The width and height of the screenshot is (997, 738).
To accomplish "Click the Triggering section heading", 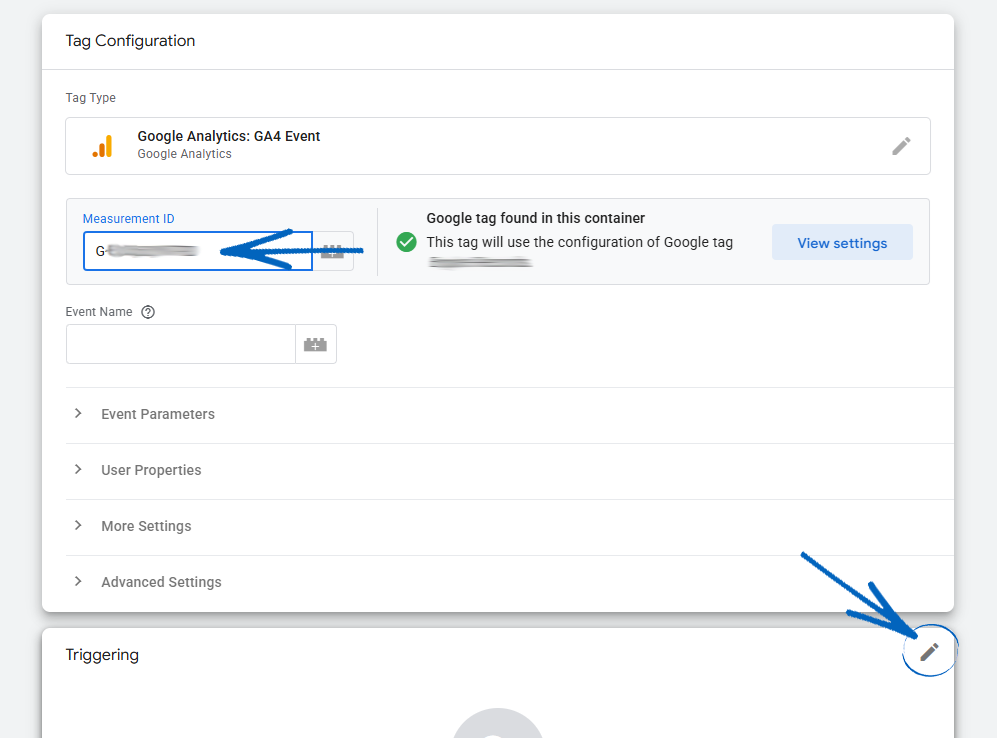I will pyautogui.click(x=102, y=655).
